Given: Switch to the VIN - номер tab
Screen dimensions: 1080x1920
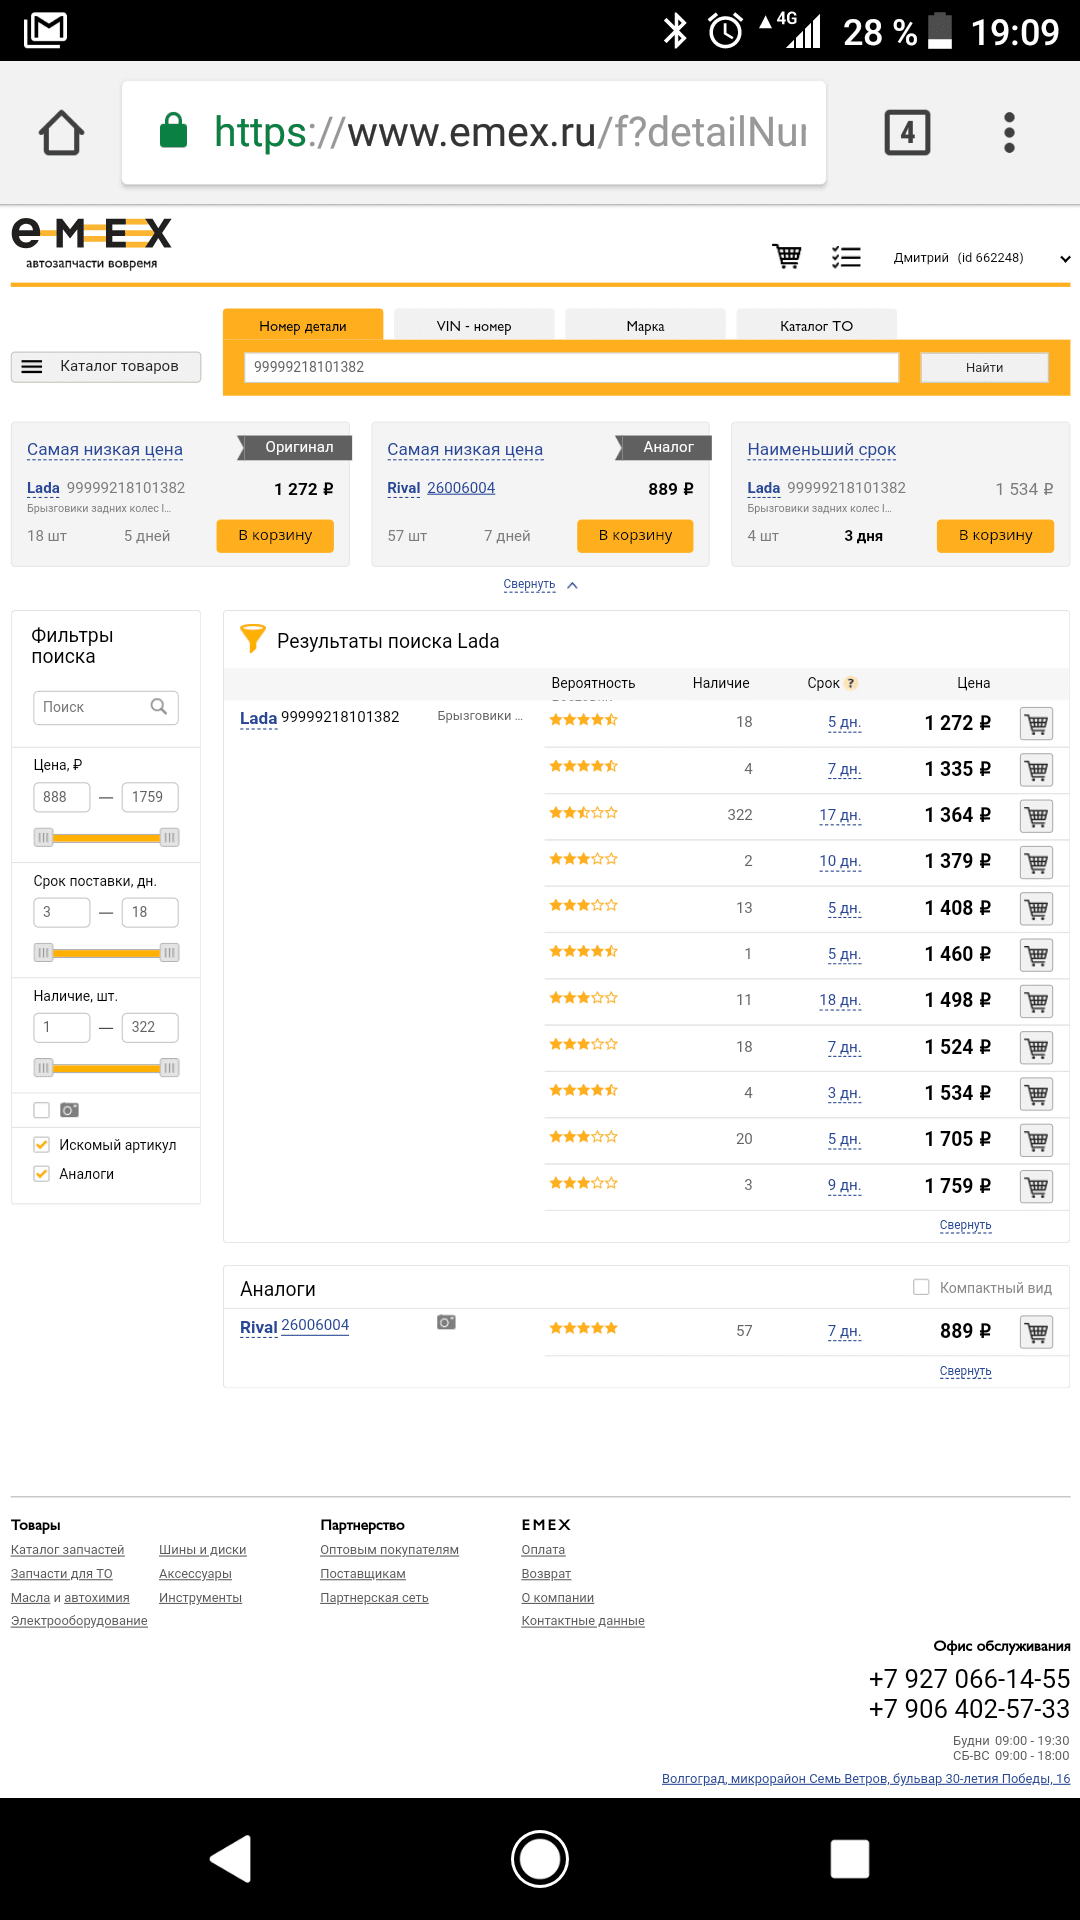Looking at the screenshot, I should pos(474,326).
